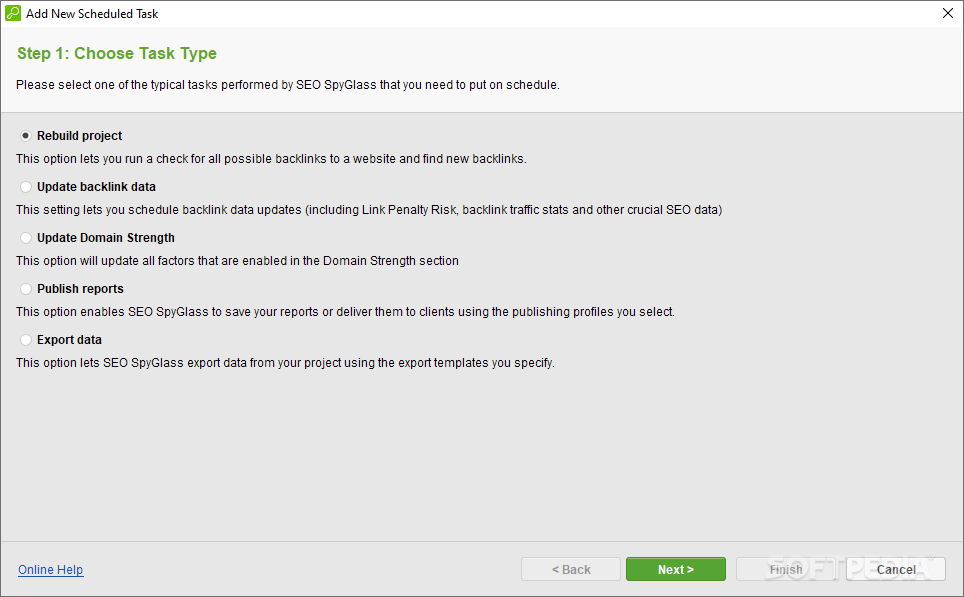Click the disabled Back button
964x597 pixels.
(571, 569)
